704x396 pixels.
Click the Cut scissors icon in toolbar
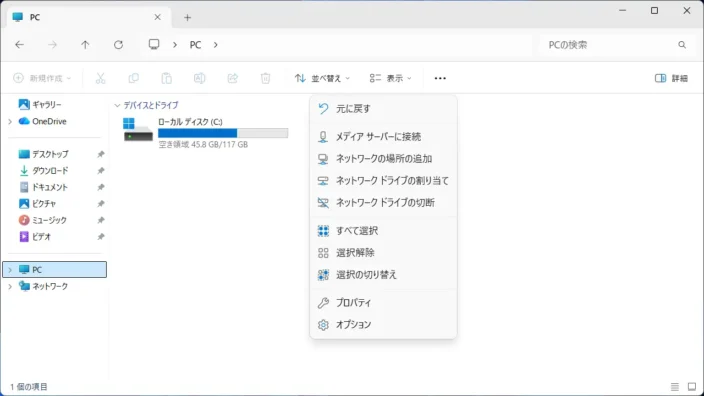[101, 78]
